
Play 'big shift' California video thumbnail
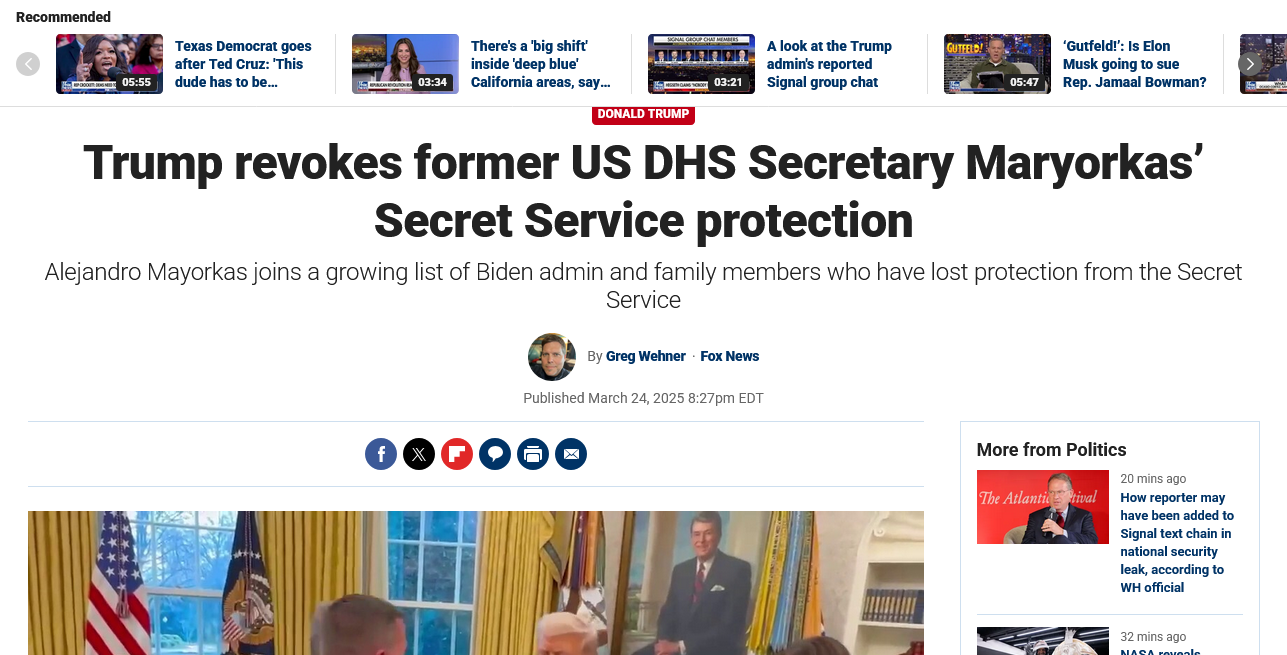tap(405, 64)
